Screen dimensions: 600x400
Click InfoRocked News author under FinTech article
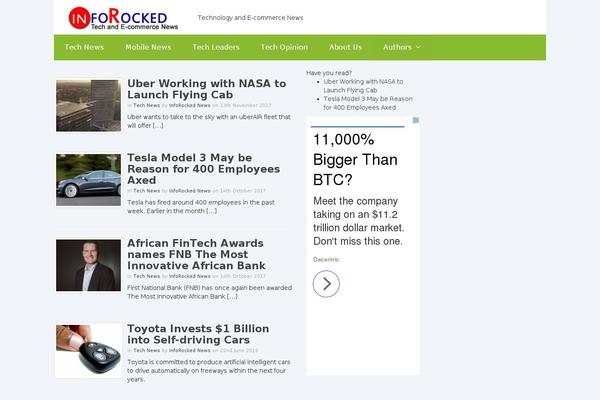(x=189, y=276)
